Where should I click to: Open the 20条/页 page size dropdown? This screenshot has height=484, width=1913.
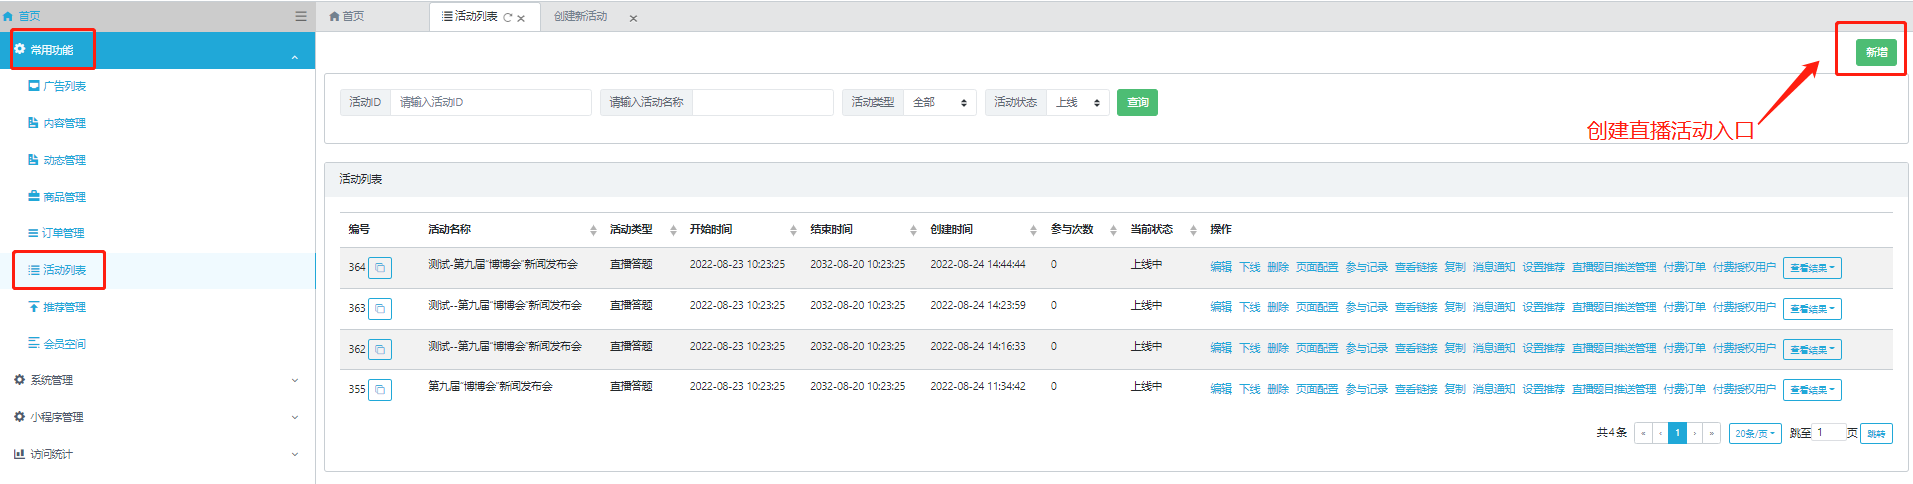1755,434
